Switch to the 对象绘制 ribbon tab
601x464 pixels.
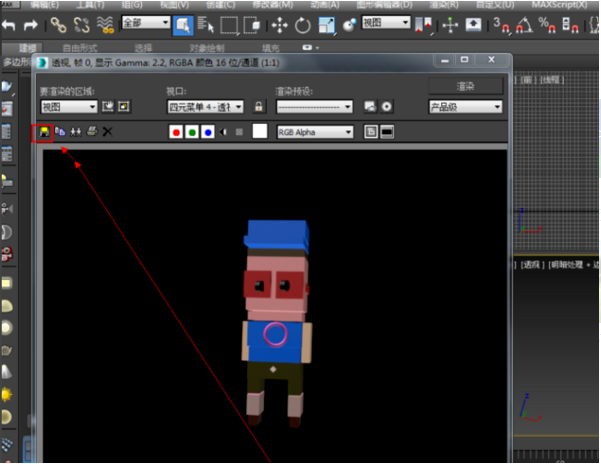207,48
